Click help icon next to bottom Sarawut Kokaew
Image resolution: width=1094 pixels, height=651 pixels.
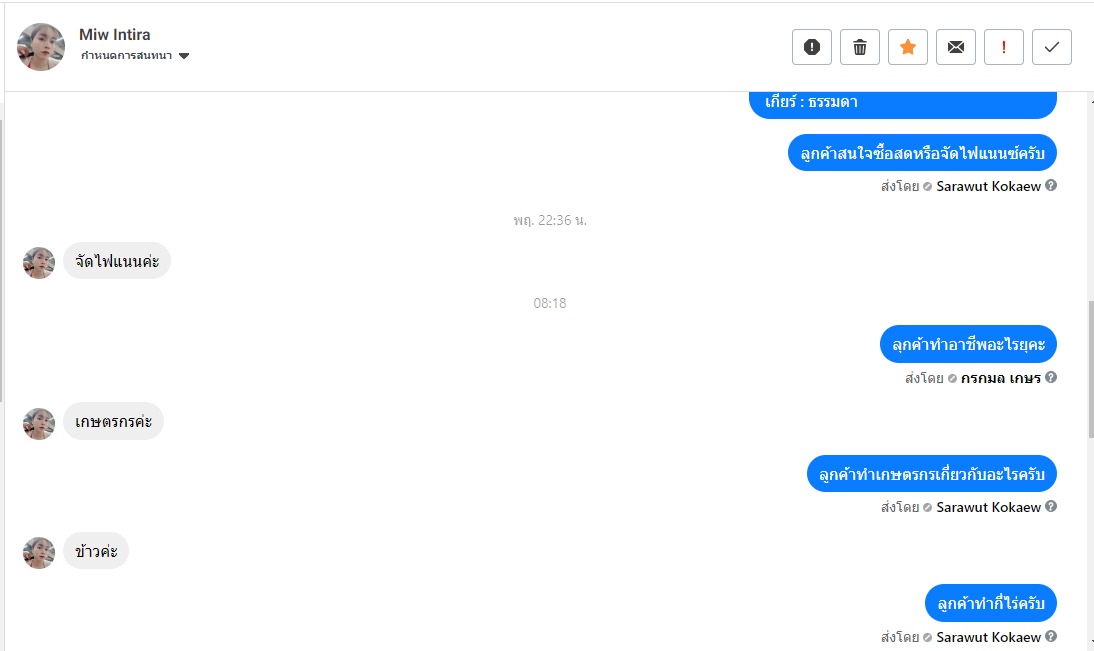tap(1051, 636)
